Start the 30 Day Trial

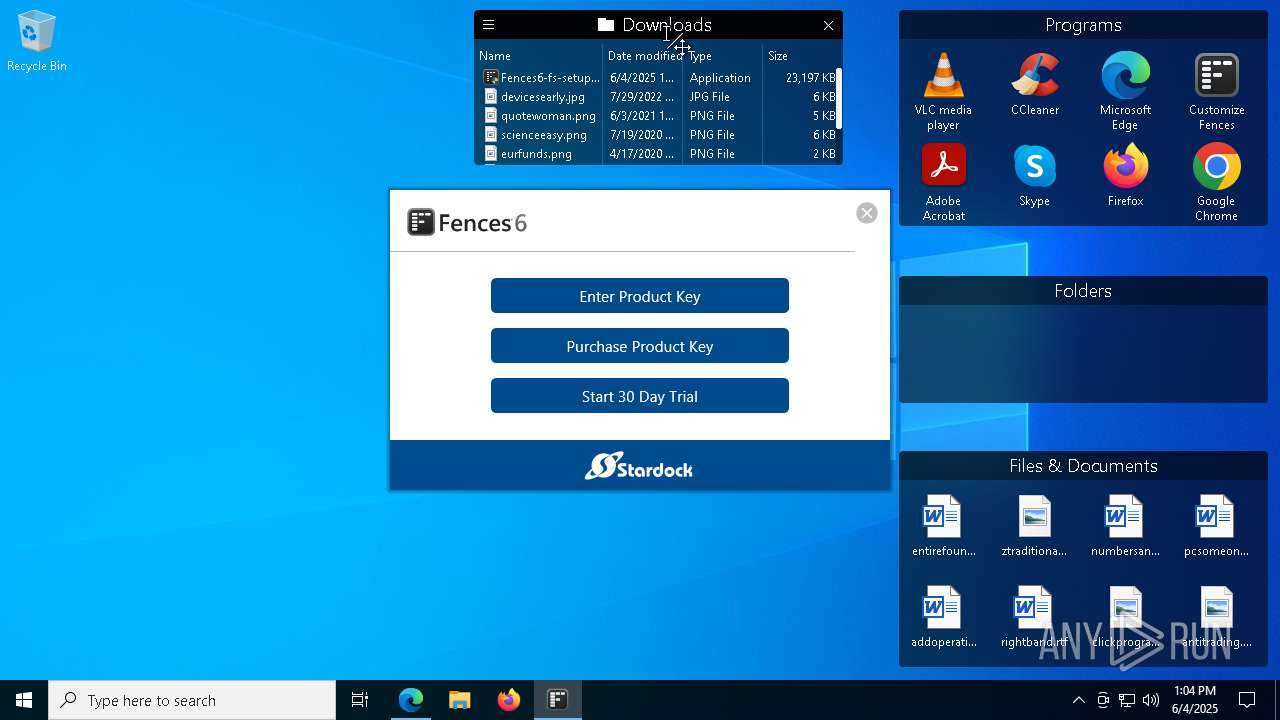pos(640,396)
